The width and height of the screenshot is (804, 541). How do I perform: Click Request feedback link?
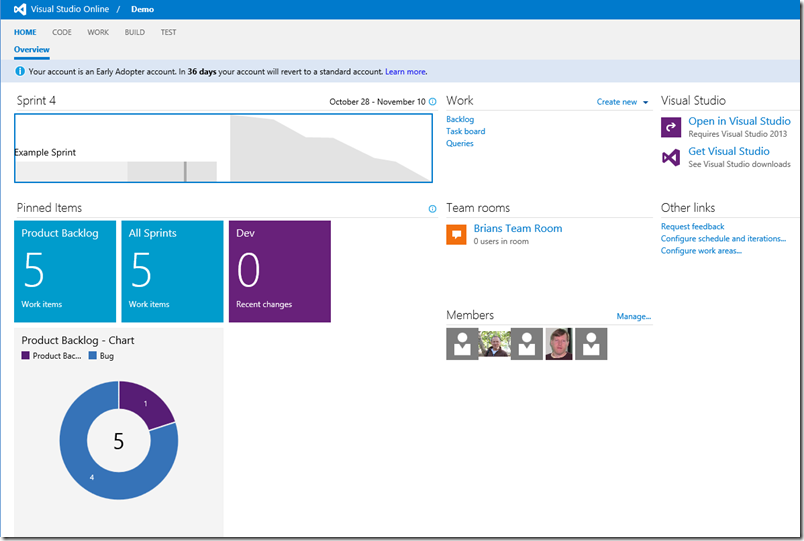tap(692, 227)
